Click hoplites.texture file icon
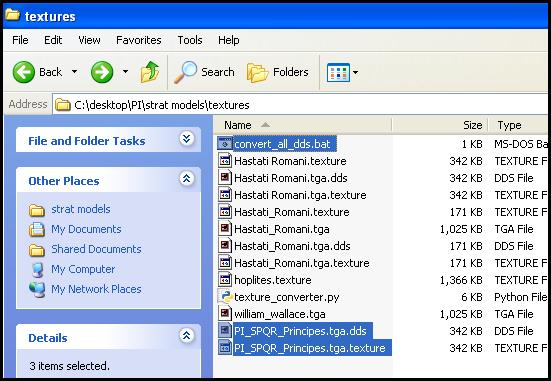The image size is (551, 381). coord(225,279)
